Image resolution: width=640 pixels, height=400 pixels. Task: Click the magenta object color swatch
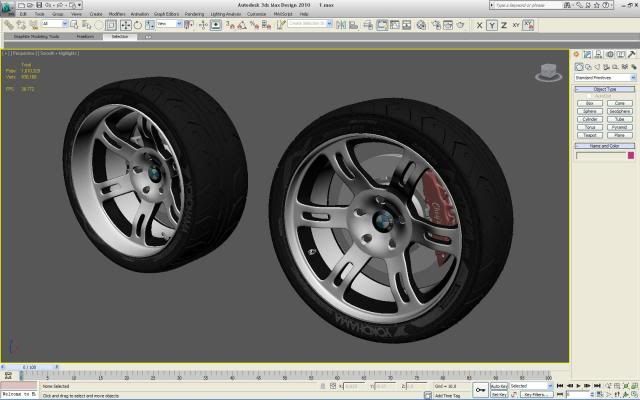tap(631, 156)
